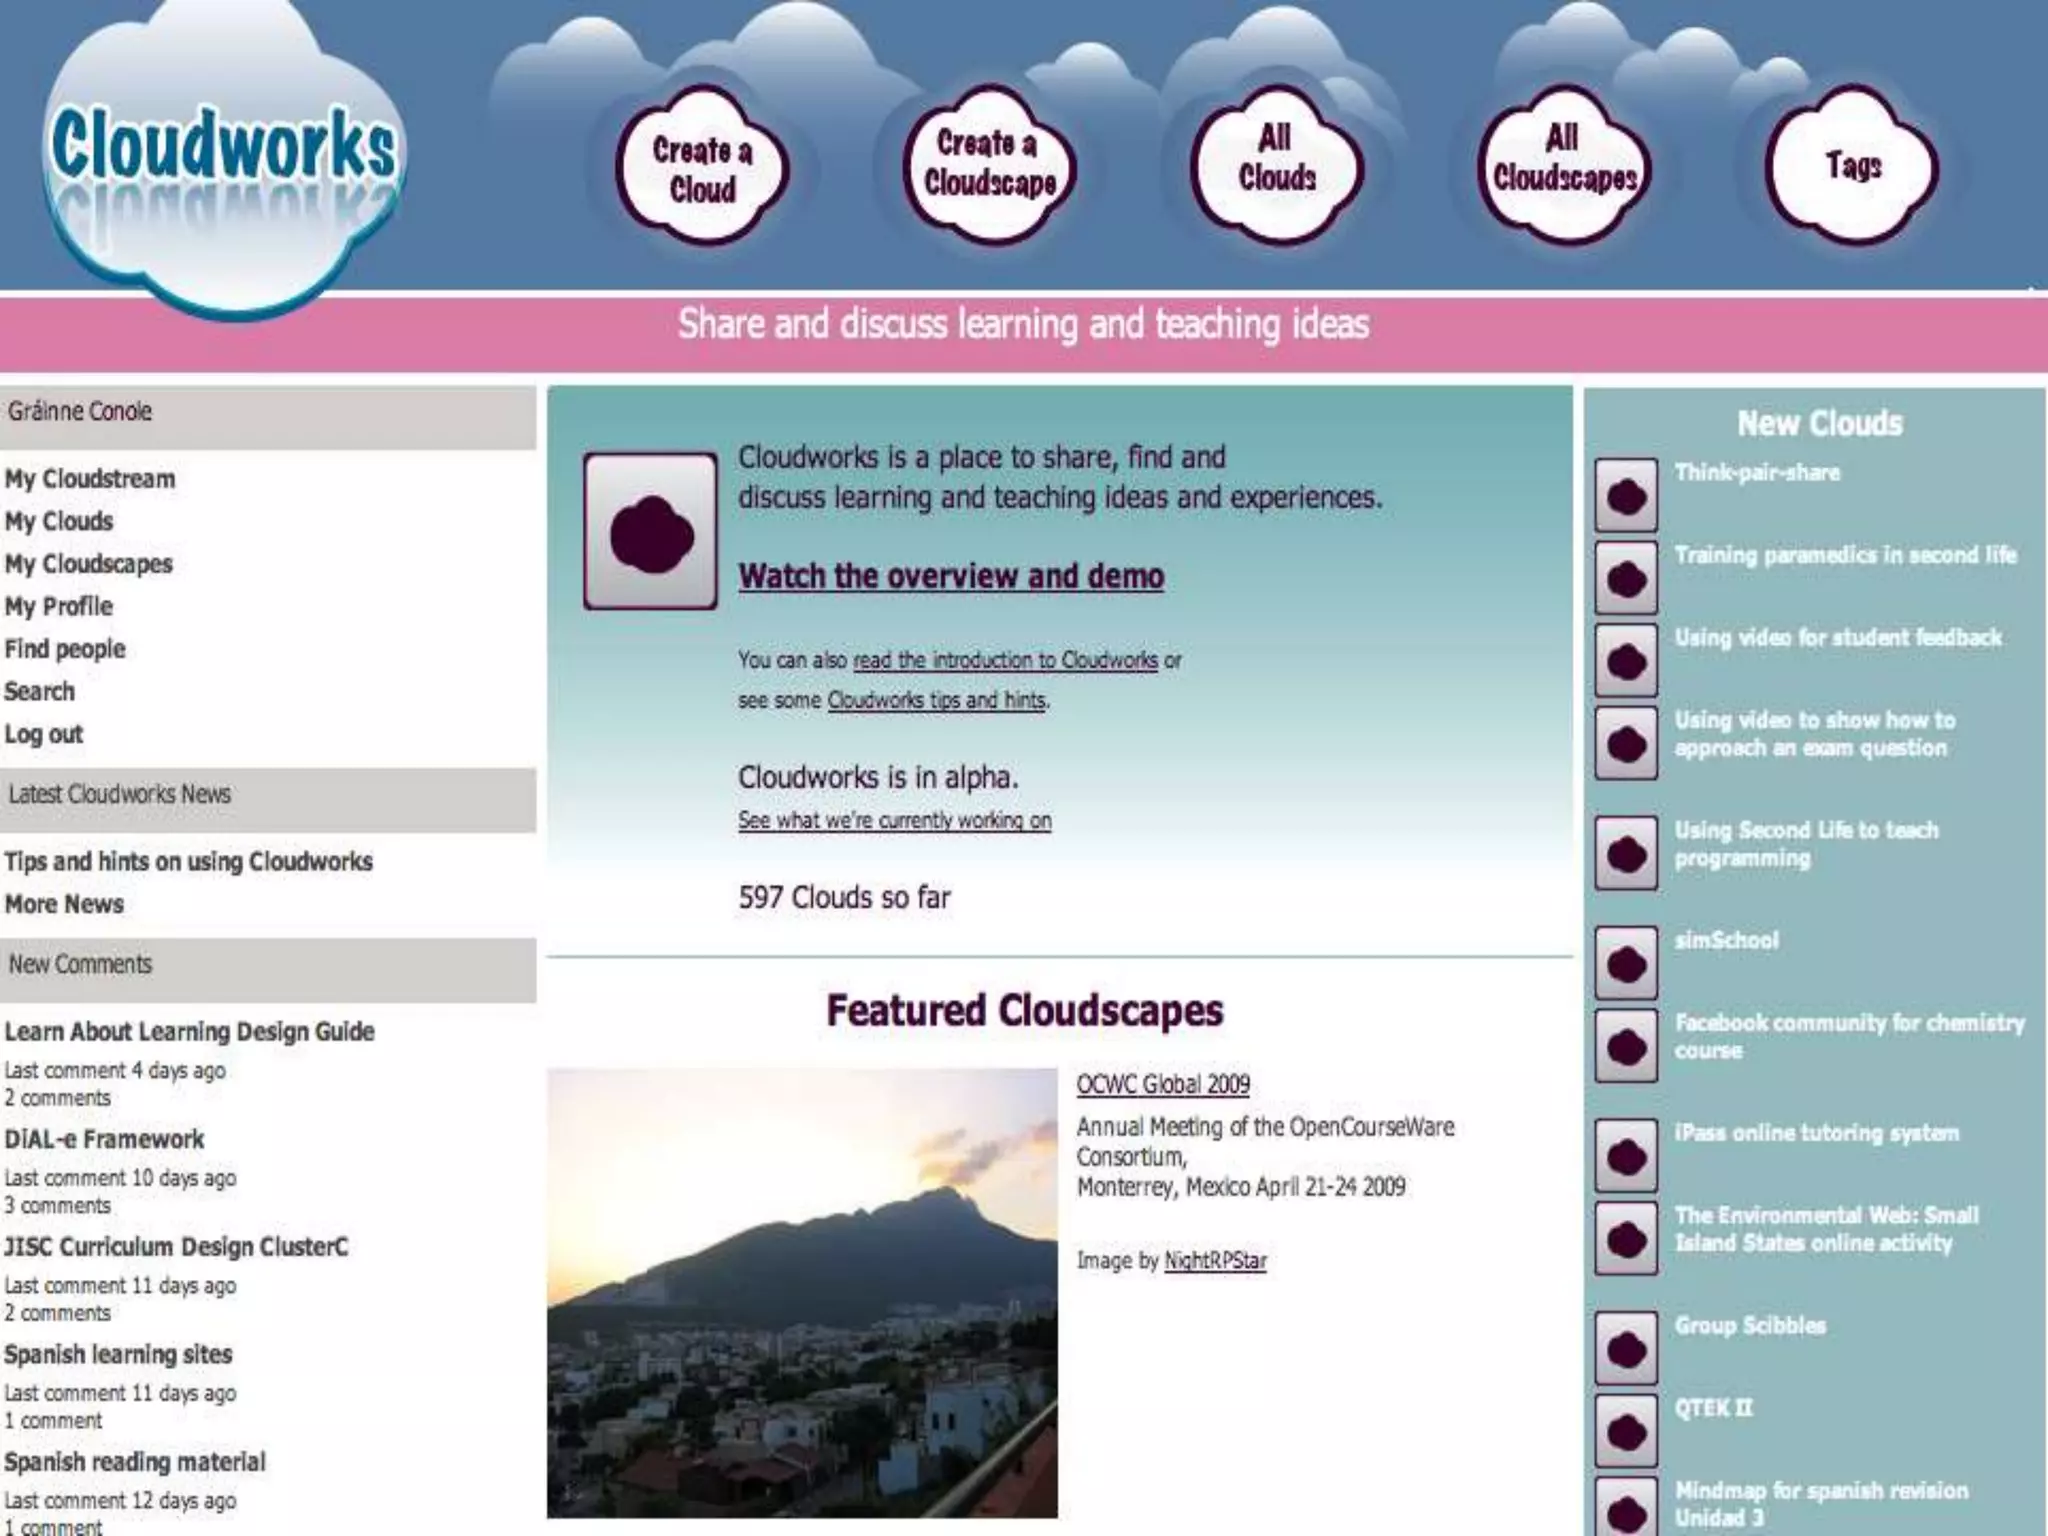Open Training paramedics in second life cloud
The image size is (2048, 1536).
[x=1845, y=555]
